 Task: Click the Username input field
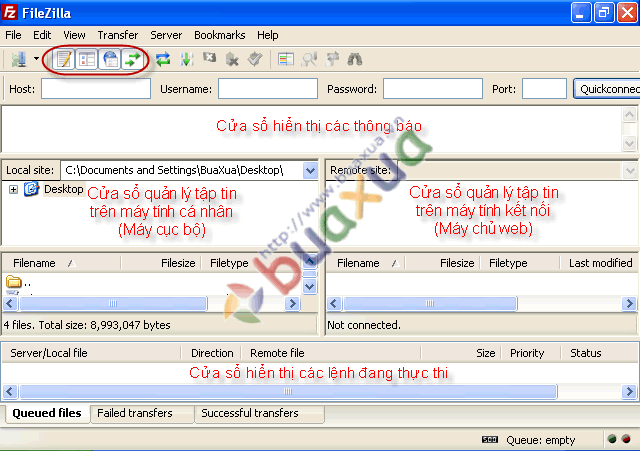(x=268, y=89)
